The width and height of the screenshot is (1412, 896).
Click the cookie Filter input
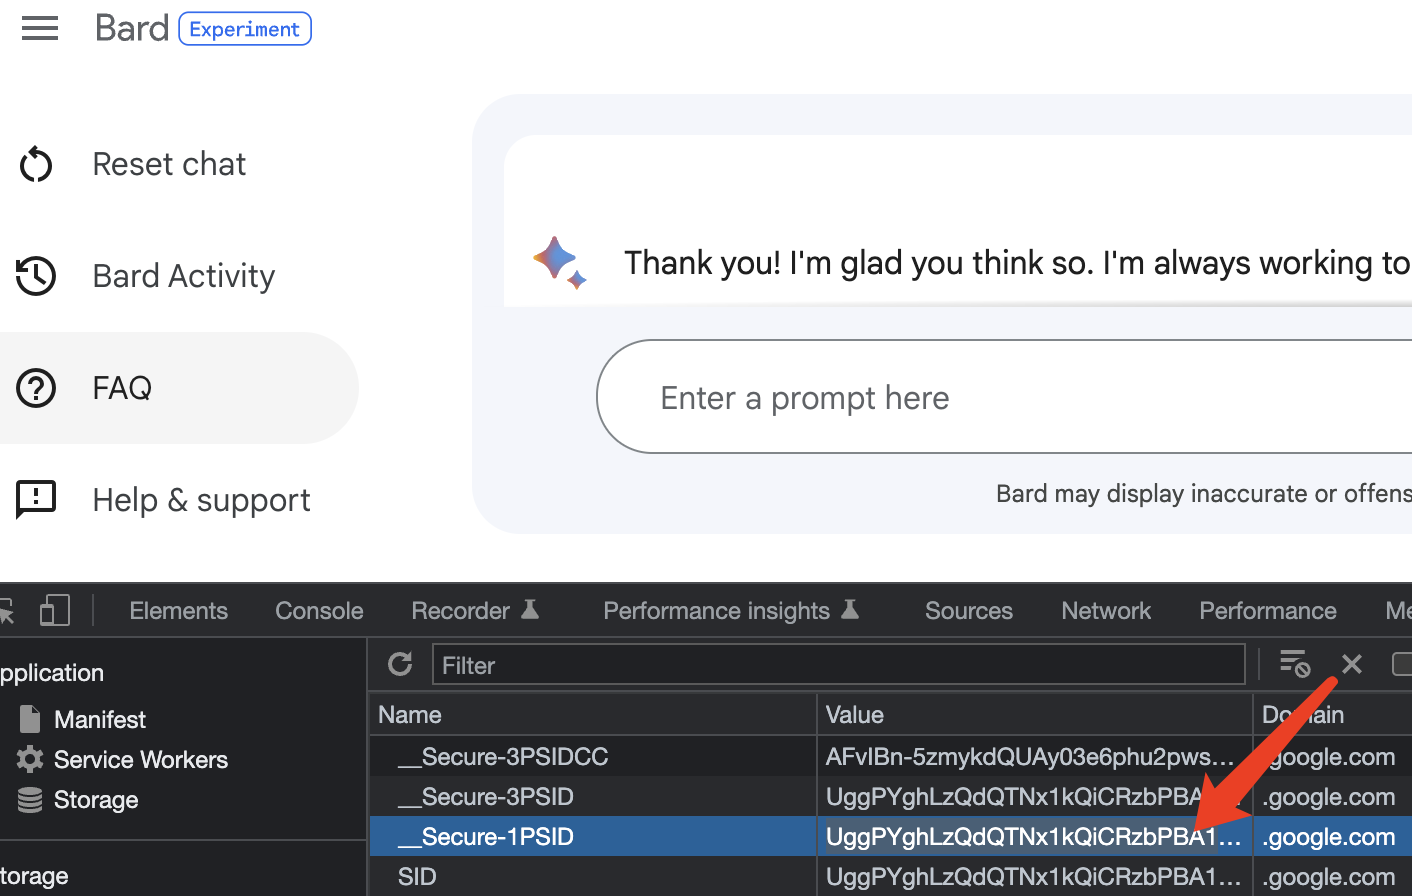[838, 665]
